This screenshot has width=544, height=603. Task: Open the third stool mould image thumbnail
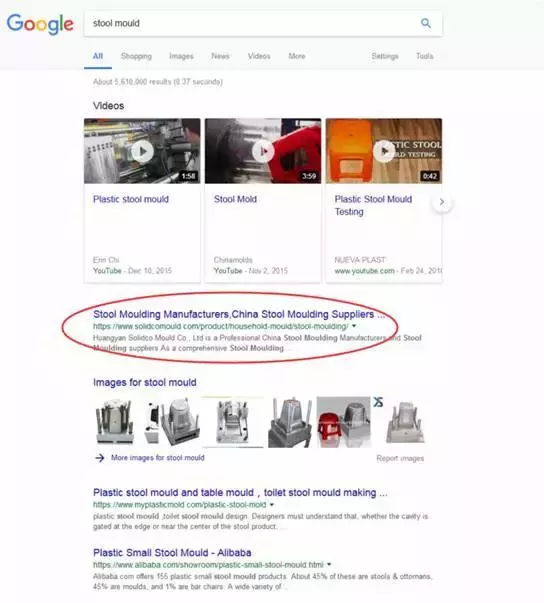click(233, 422)
